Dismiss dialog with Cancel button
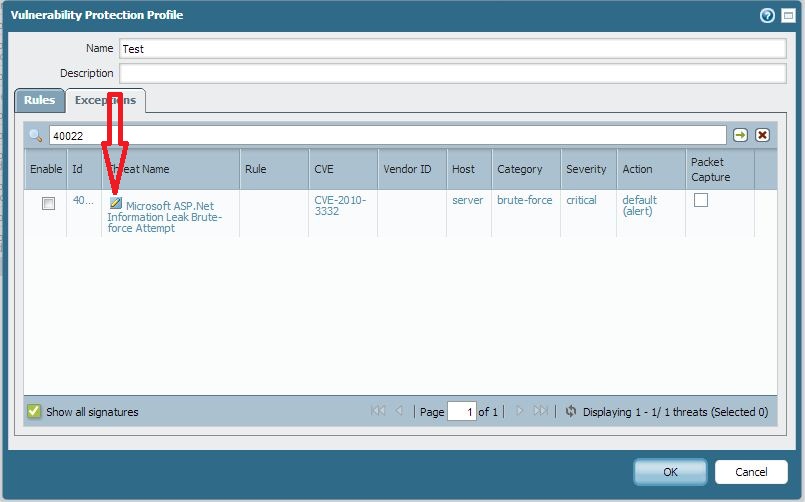The width and height of the screenshot is (805, 502). pos(751,472)
